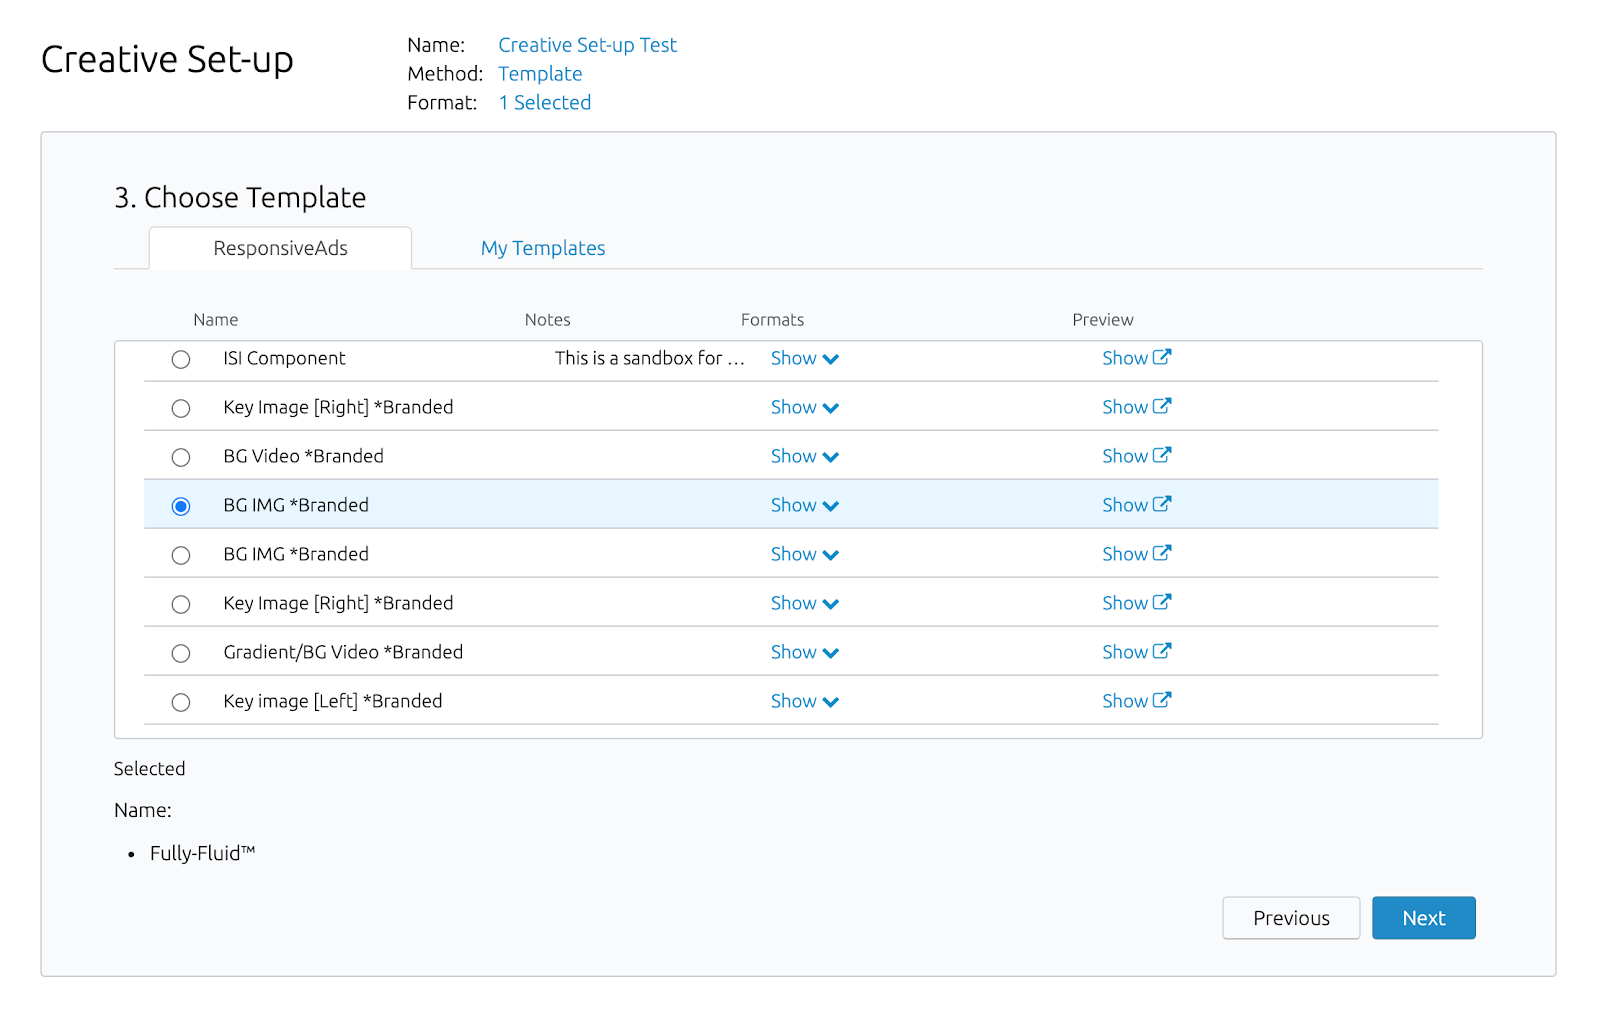The width and height of the screenshot is (1600, 1026).
Task: Go back with the Previous button
Action: [1291, 918]
